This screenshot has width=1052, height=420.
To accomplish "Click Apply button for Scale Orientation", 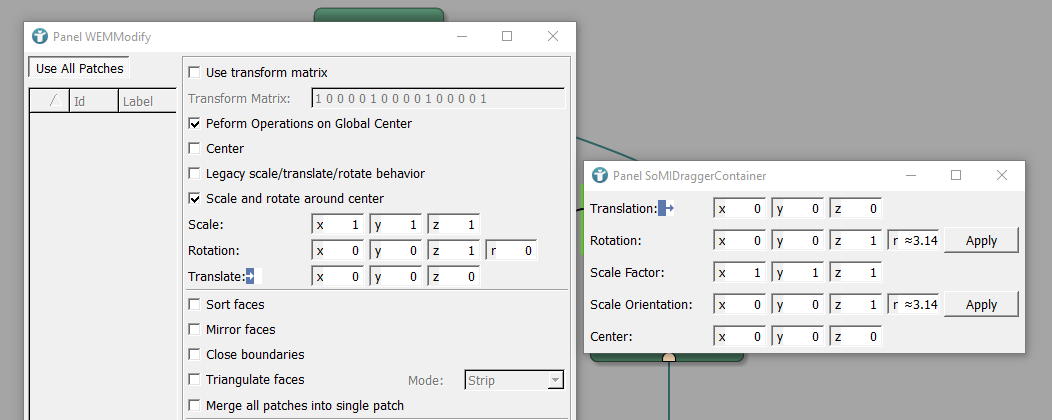I will (981, 305).
